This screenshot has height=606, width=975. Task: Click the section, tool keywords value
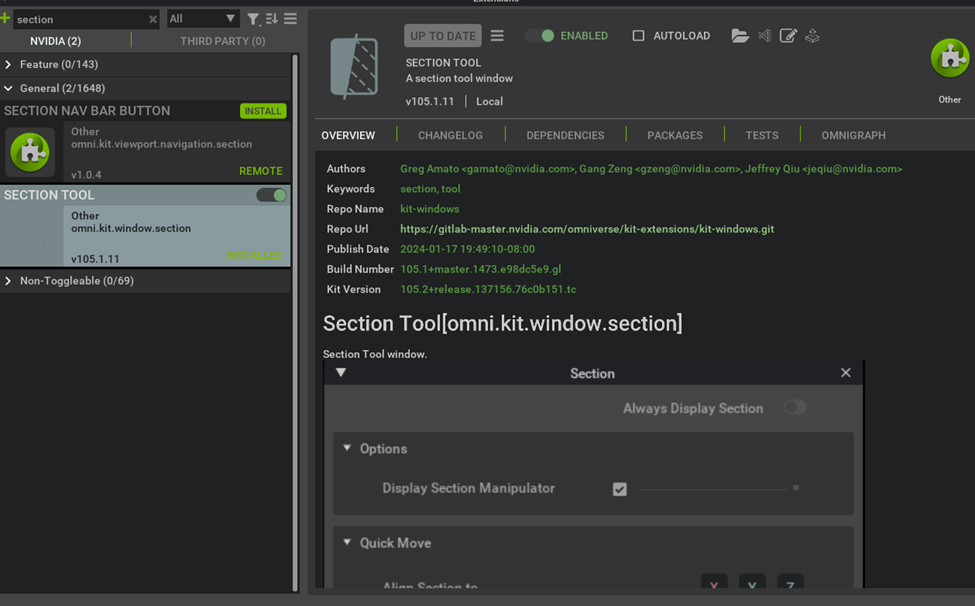(x=430, y=189)
